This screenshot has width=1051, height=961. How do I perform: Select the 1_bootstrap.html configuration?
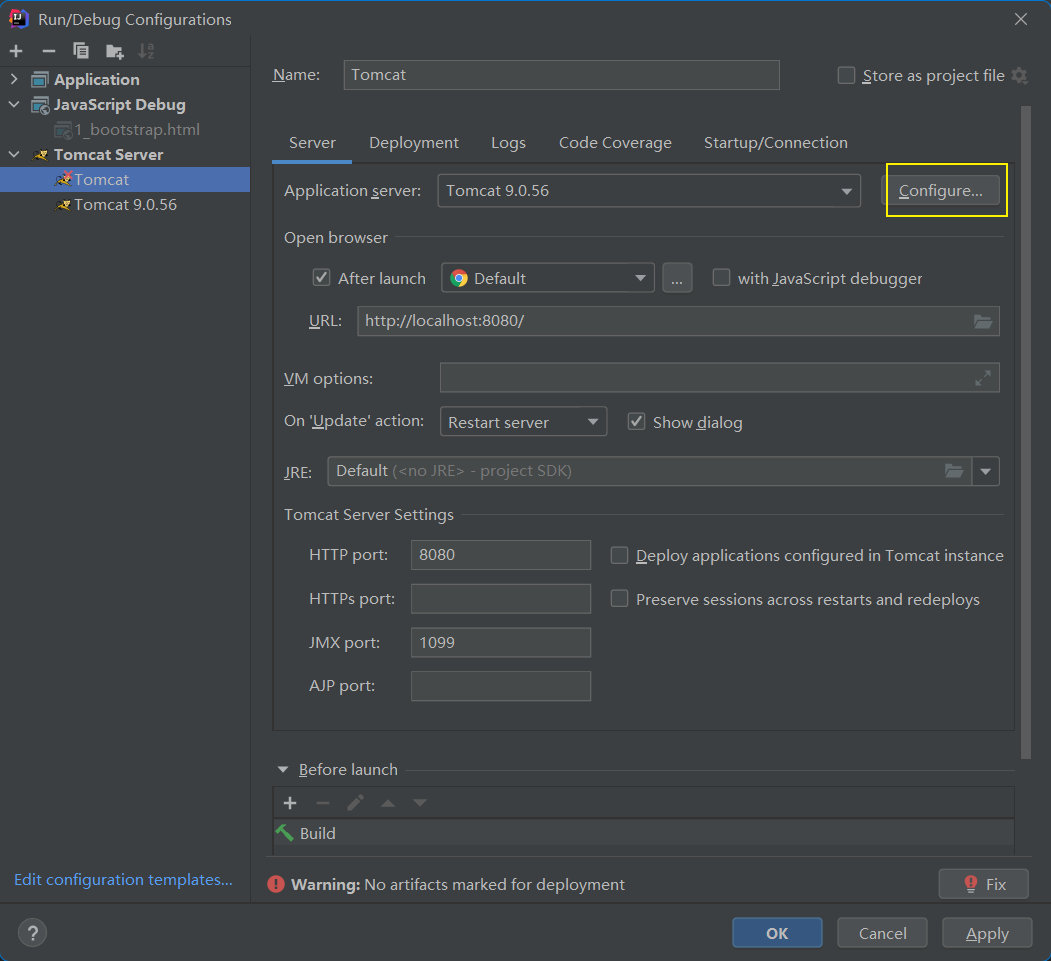[x=125, y=129]
